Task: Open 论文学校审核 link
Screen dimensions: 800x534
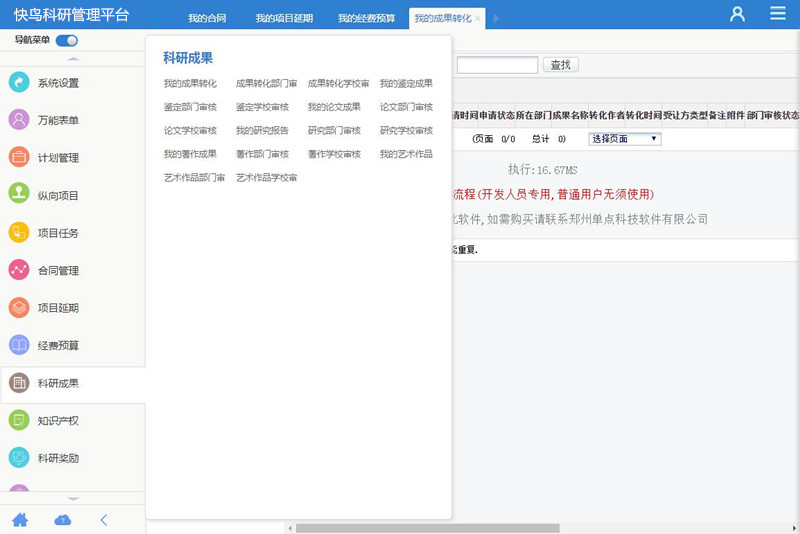Action: tap(190, 131)
